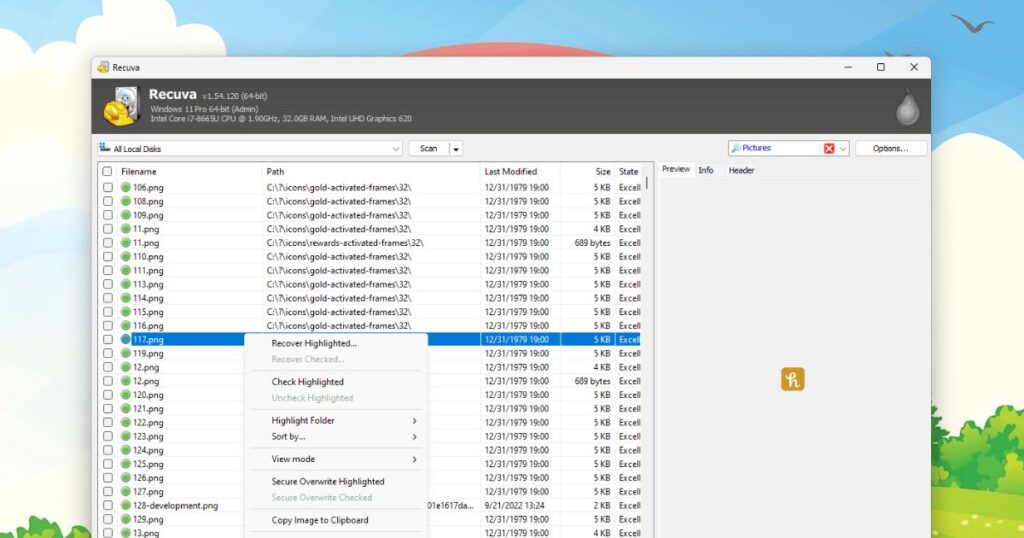
Task: Expand the Highlight Folder submenu
Action: pos(414,421)
